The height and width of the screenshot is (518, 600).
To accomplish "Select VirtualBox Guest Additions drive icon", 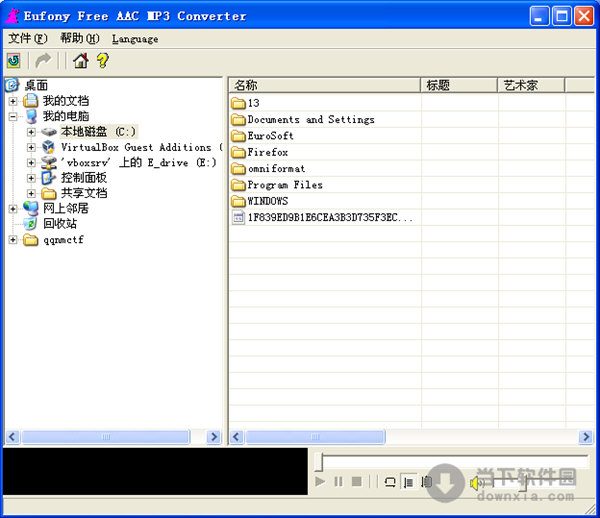I will coord(49,147).
